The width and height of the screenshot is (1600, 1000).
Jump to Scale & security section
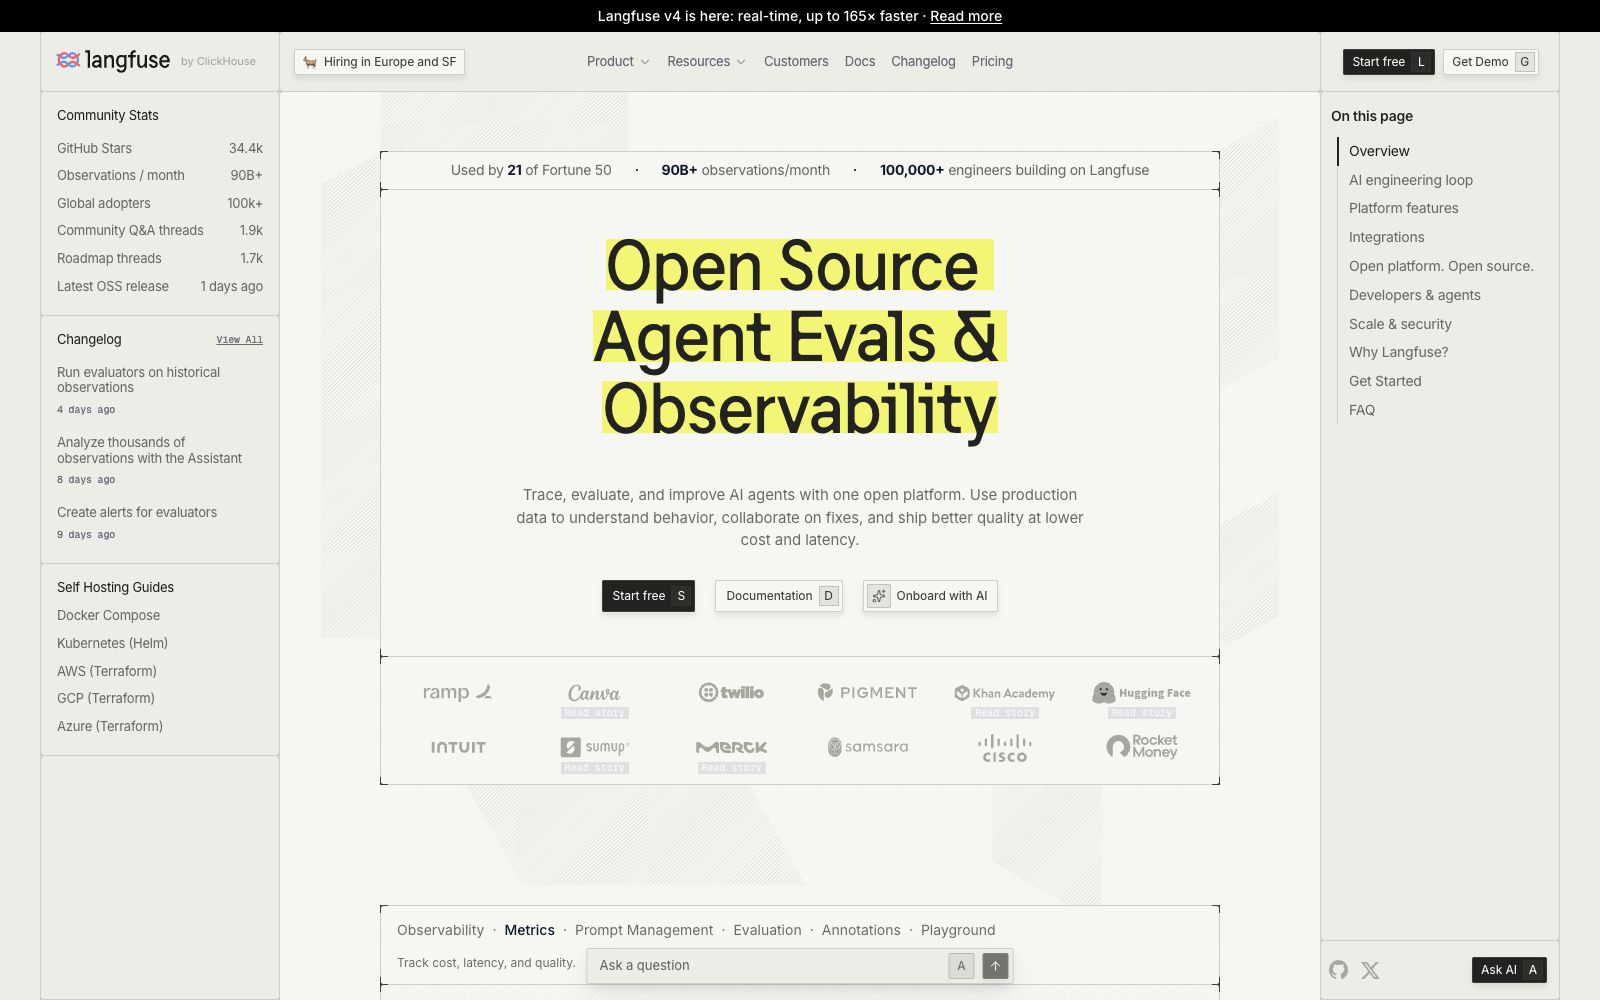coord(1400,324)
